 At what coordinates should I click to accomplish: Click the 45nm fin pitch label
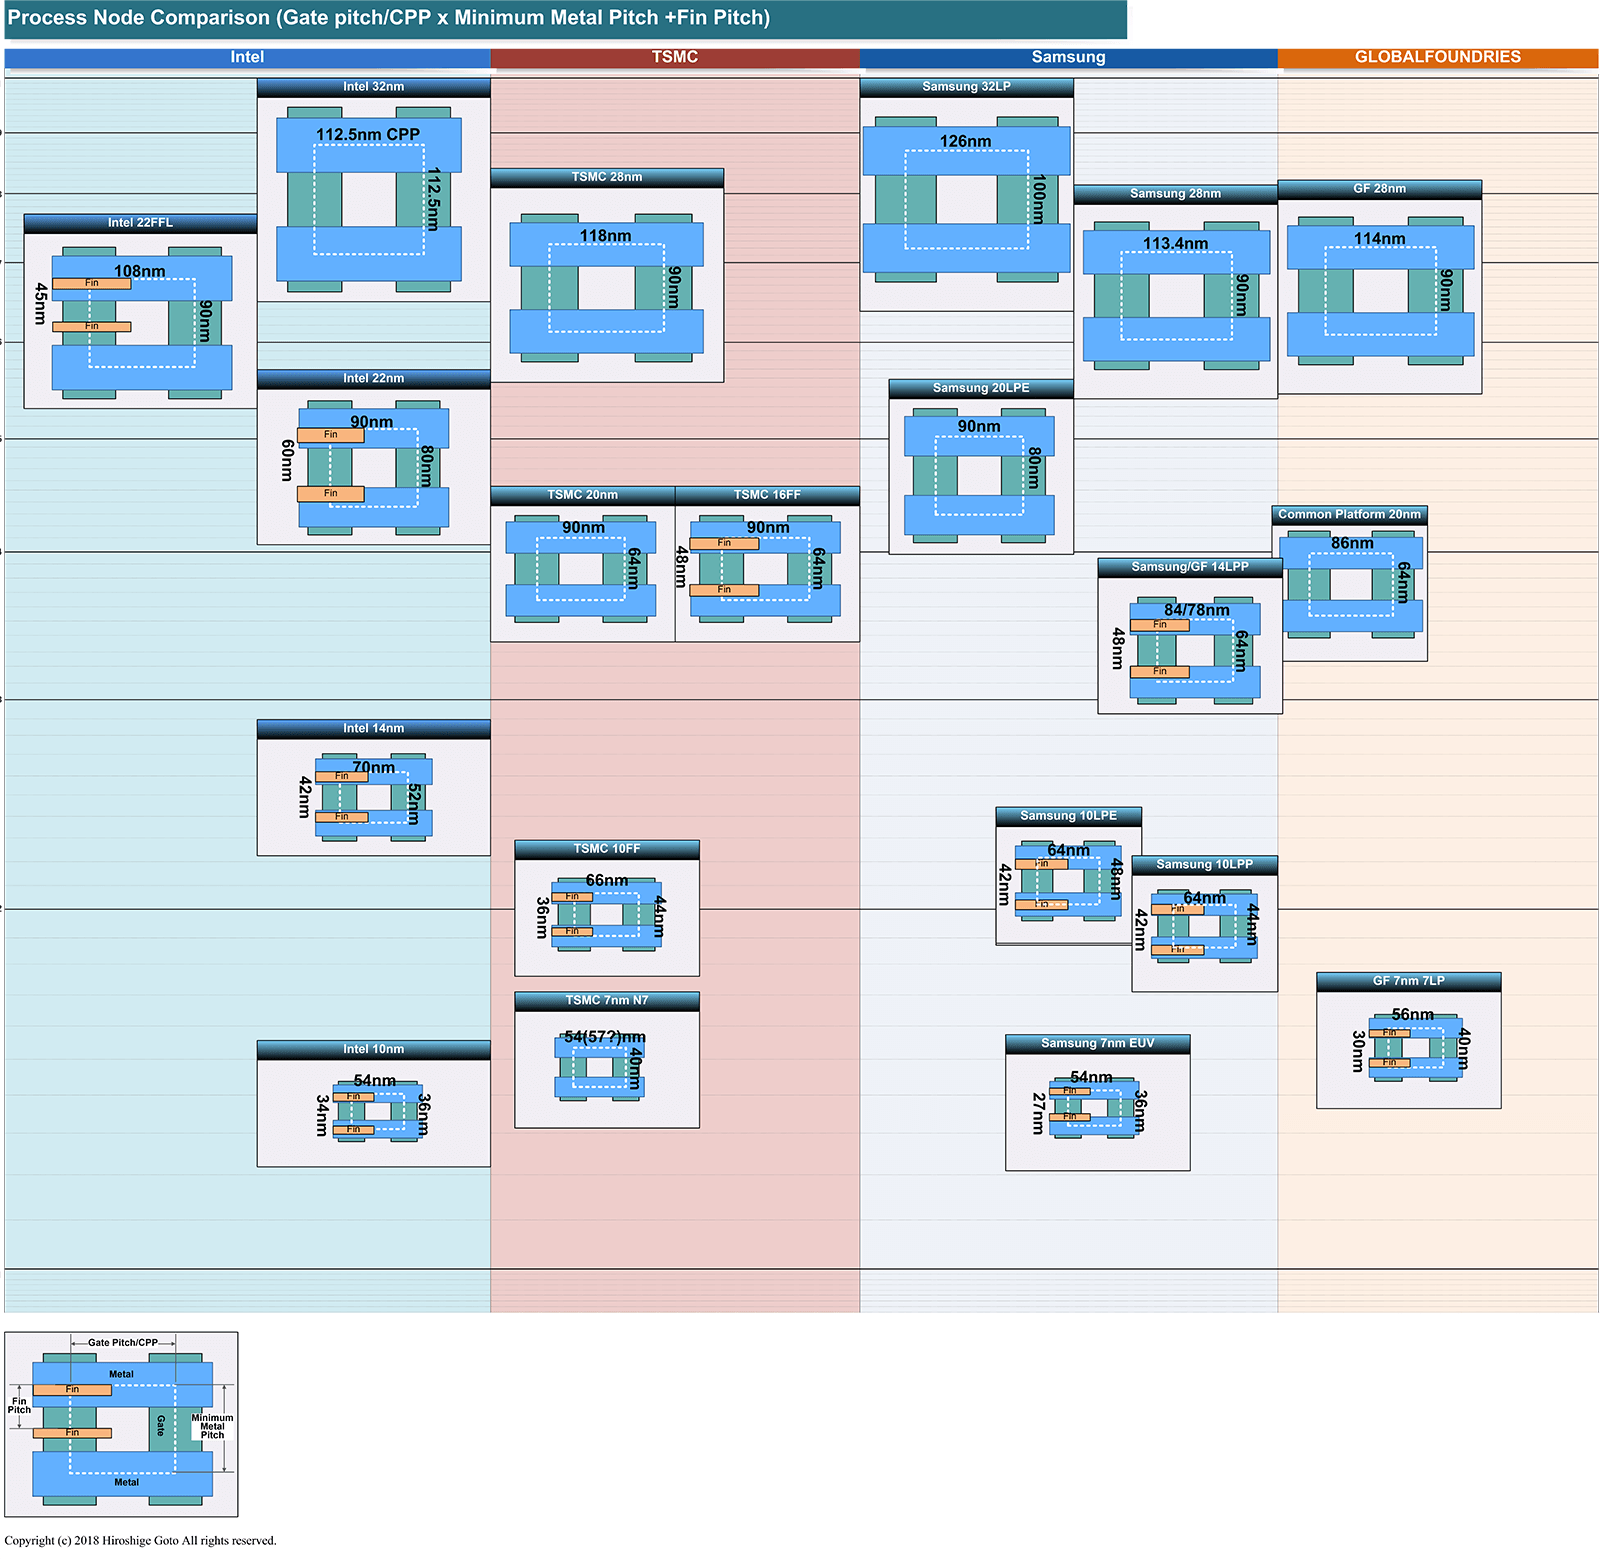click(x=41, y=303)
